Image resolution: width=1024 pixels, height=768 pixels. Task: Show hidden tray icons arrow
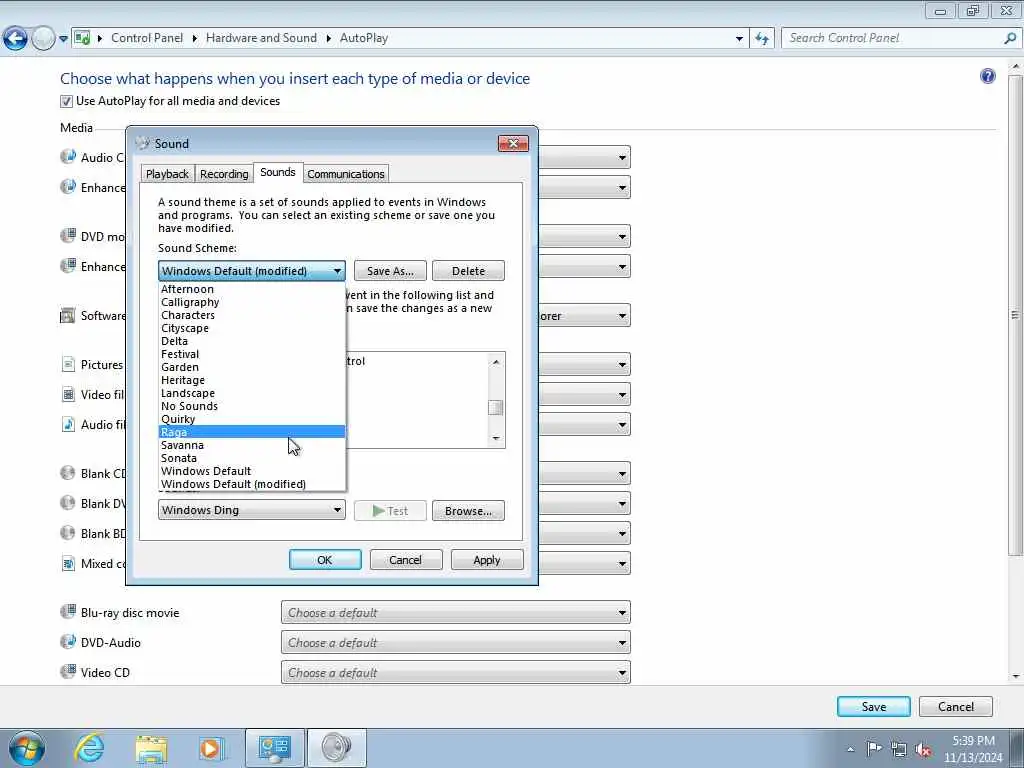coord(850,750)
